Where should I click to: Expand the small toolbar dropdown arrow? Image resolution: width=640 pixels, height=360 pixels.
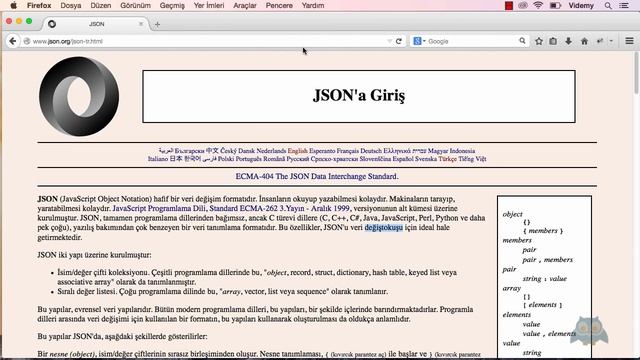(x=611, y=41)
